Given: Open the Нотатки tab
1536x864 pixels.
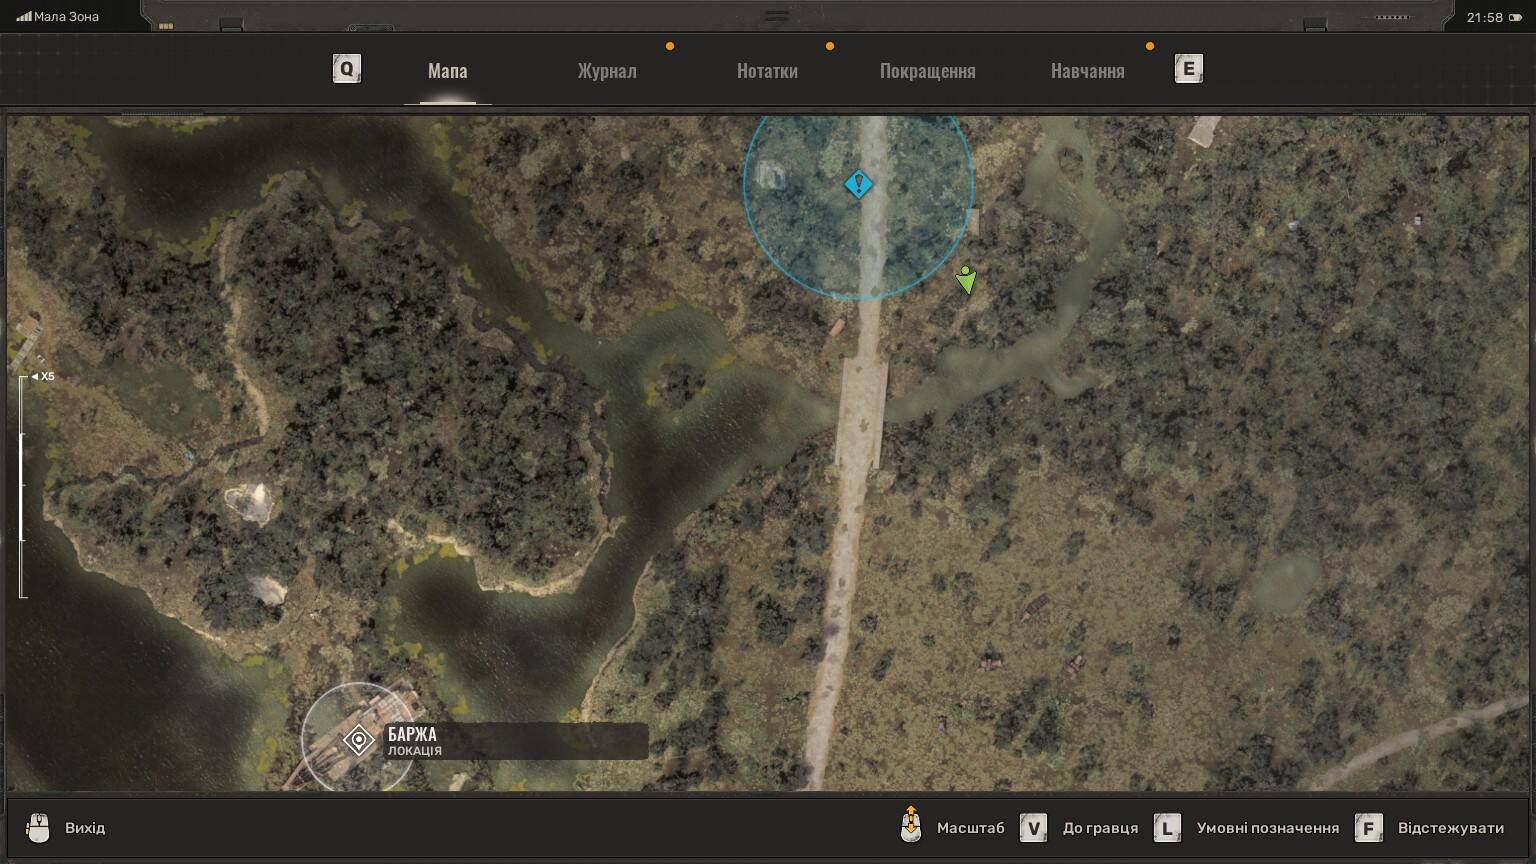Looking at the screenshot, I should click(767, 71).
